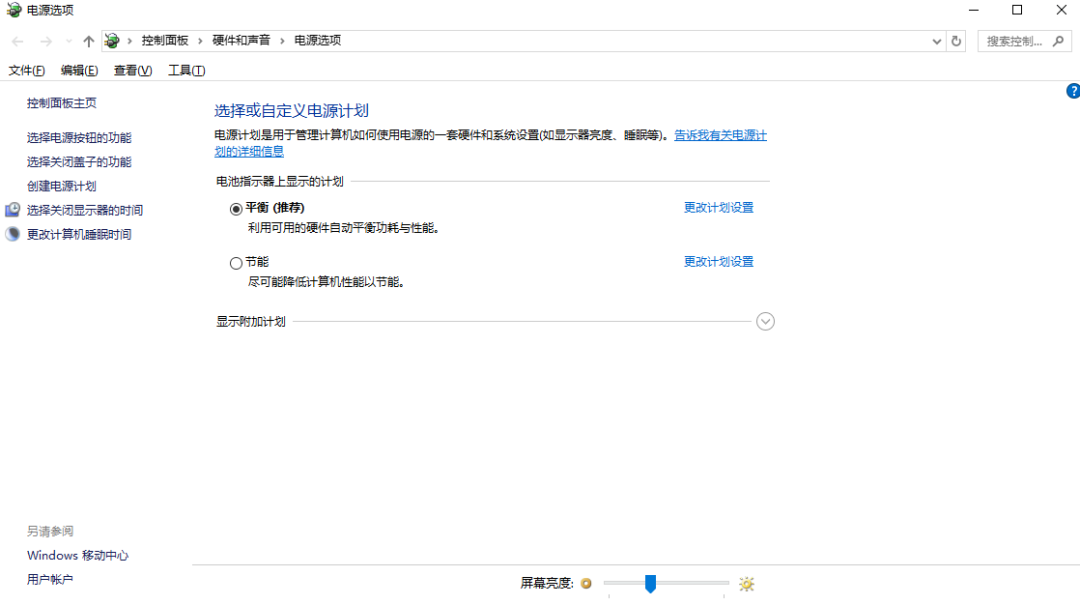Open help via the question mark icon
This screenshot has height=605, width=1080.
point(1073,90)
